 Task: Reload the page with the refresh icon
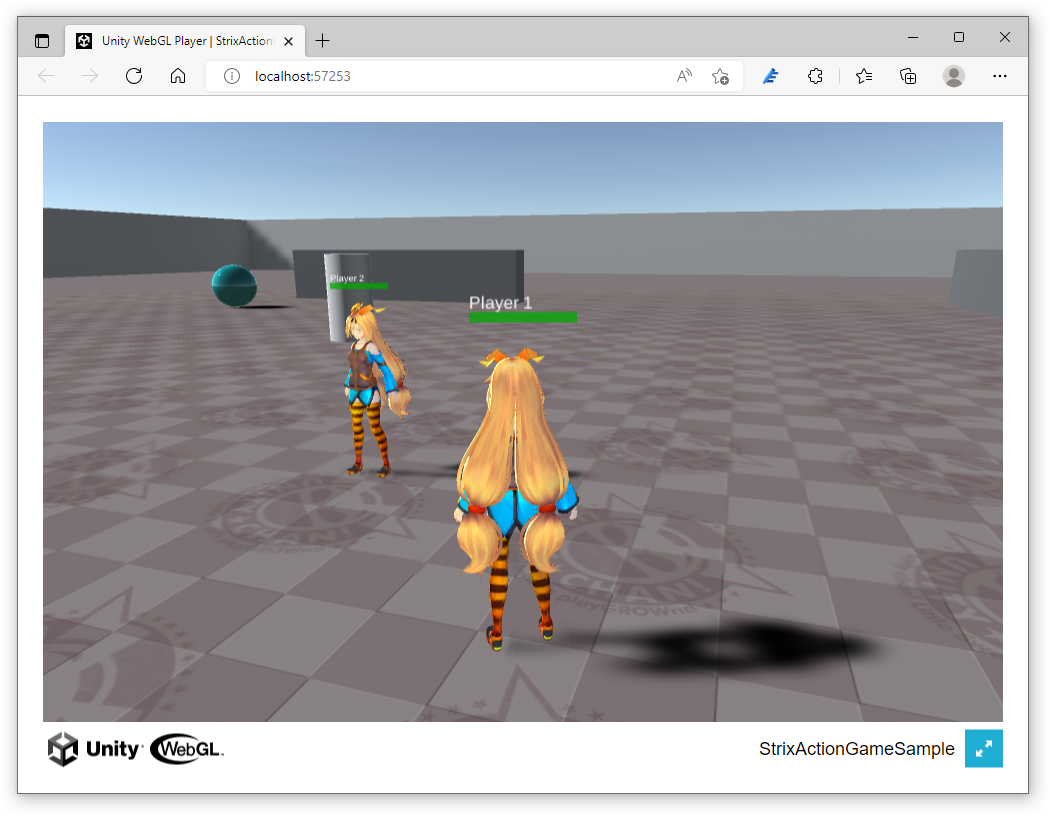tap(134, 76)
